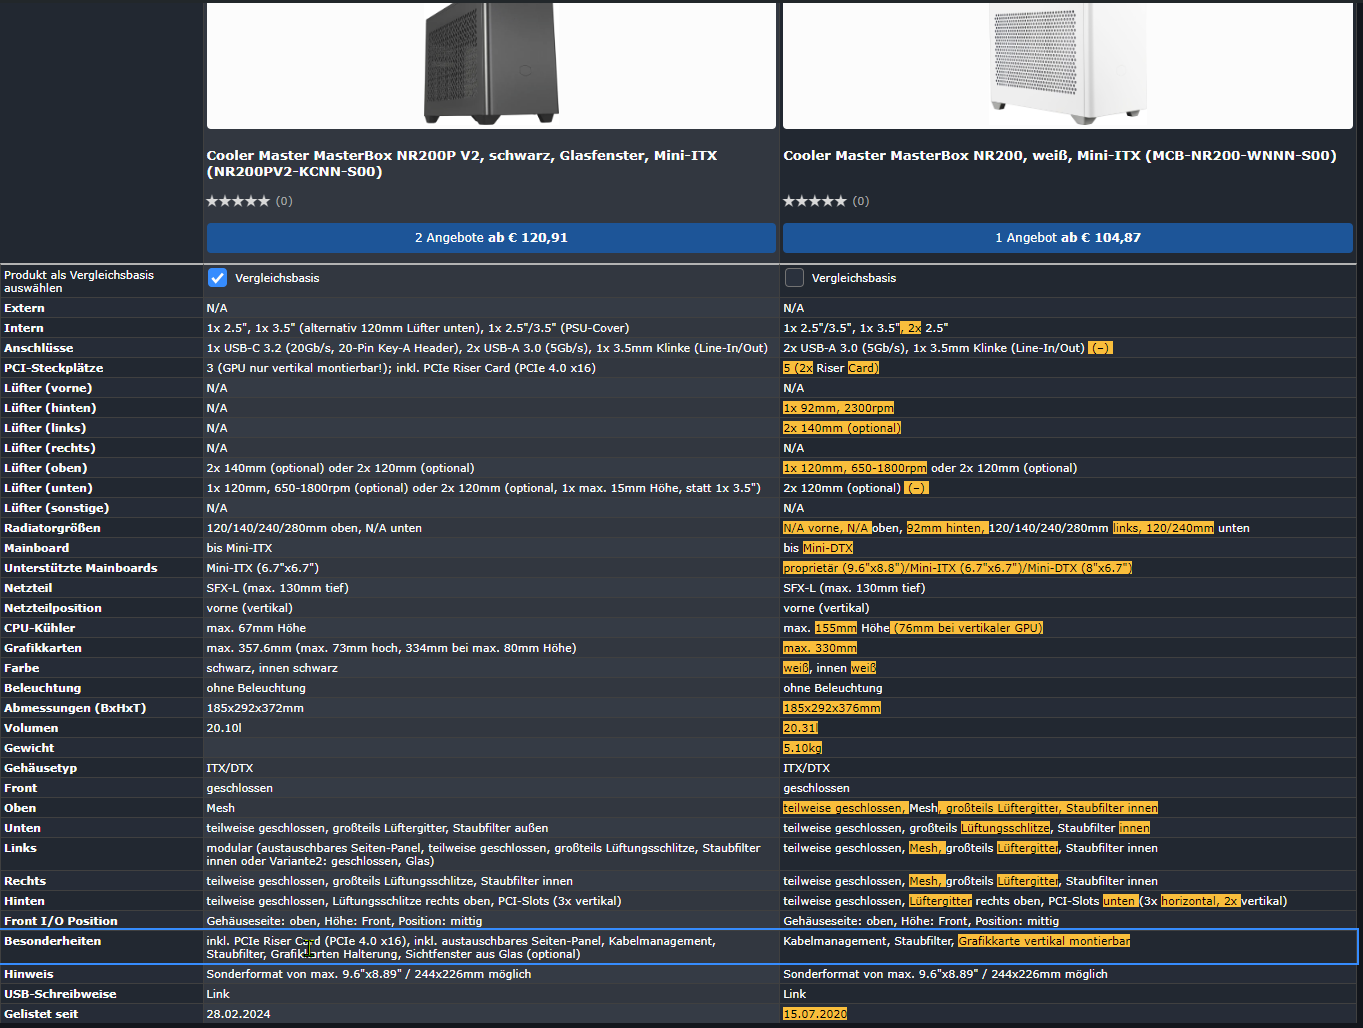The width and height of the screenshot is (1363, 1028).
Task: Click the 'Produkt als Vergleichsbasis auswählen' label
Action: click(79, 281)
